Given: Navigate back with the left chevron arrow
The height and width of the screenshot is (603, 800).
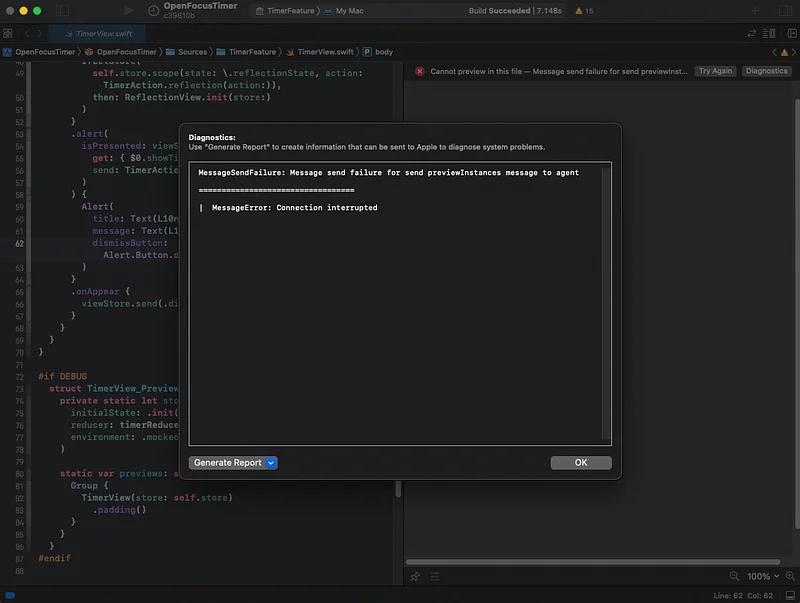Looking at the screenshot, I should (26, 33).
